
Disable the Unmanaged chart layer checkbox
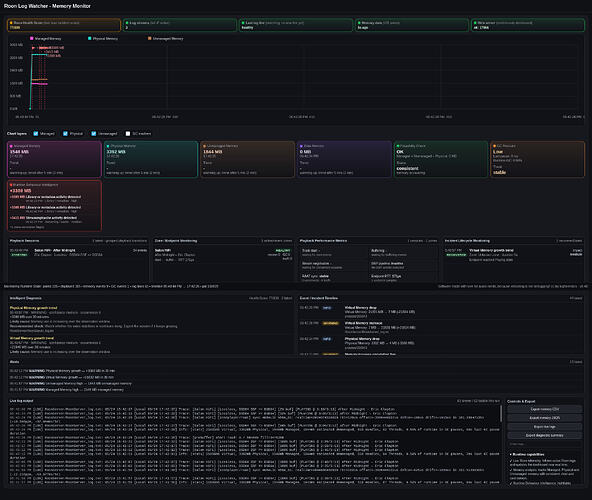pyautogui.click(x=94, y=134)
